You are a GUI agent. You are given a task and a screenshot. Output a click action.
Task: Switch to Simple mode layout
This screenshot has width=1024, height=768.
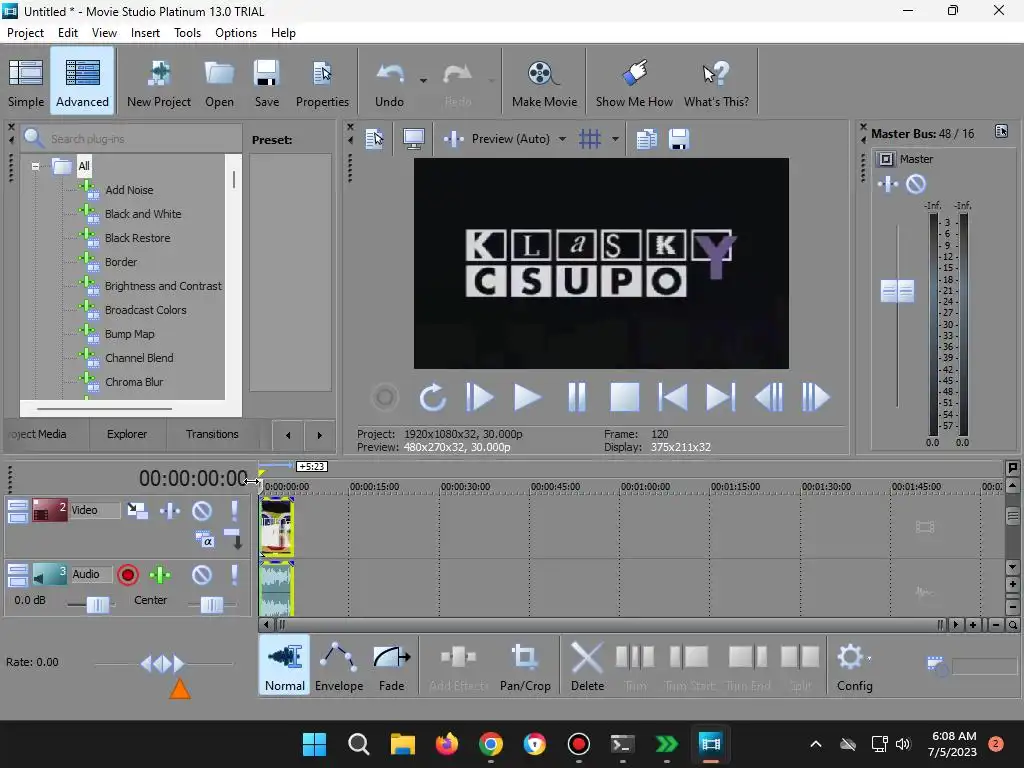[26, 81]
